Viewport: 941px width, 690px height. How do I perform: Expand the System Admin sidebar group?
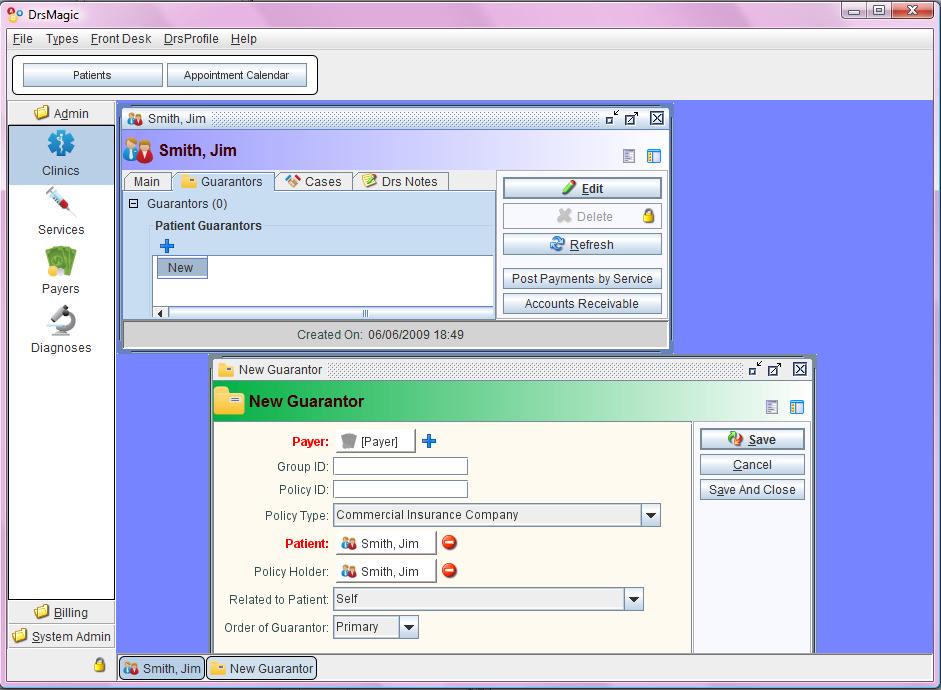click(x=61, y=636)
